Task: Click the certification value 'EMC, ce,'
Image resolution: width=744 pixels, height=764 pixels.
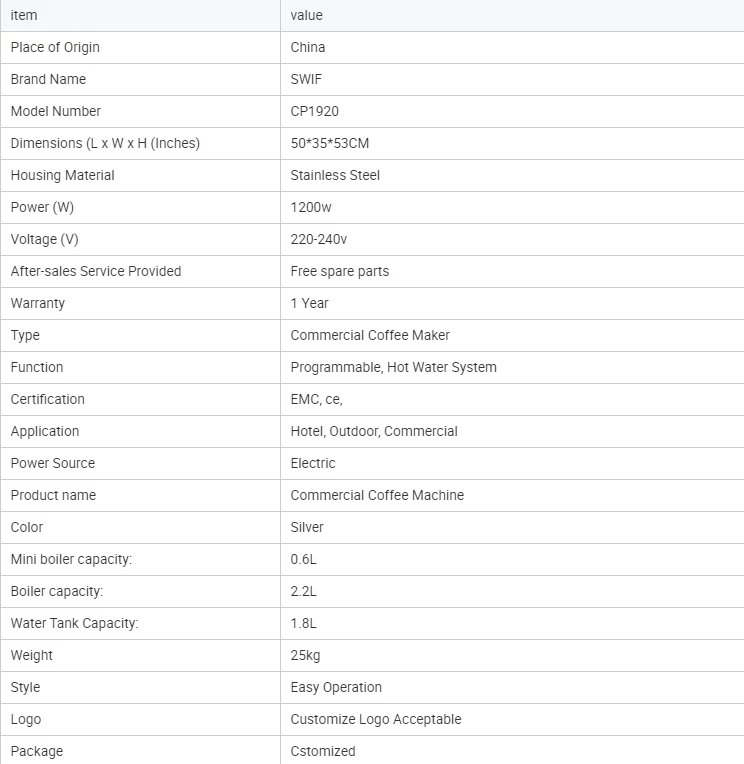Action: click(316, 399)
